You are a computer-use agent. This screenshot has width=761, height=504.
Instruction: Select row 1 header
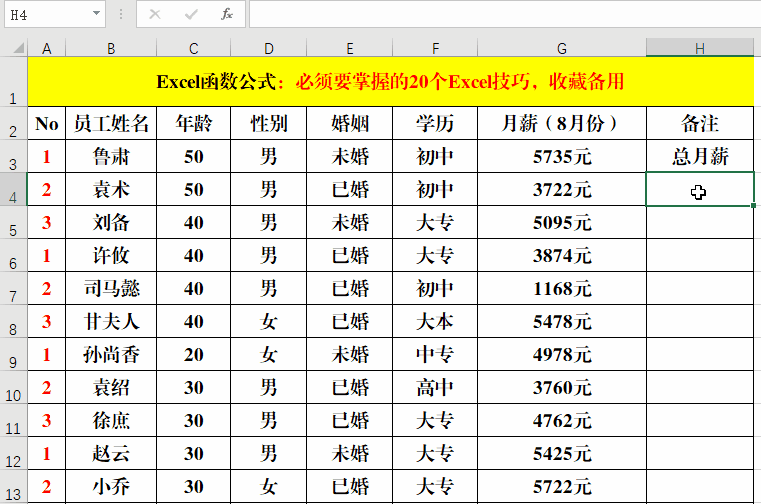14,82
